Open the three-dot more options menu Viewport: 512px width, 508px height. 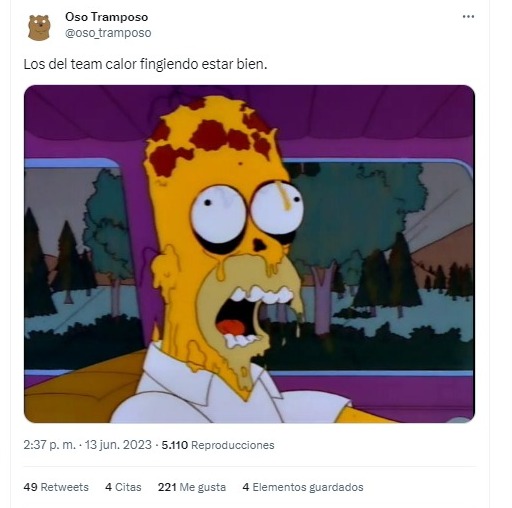click(468, 17)
